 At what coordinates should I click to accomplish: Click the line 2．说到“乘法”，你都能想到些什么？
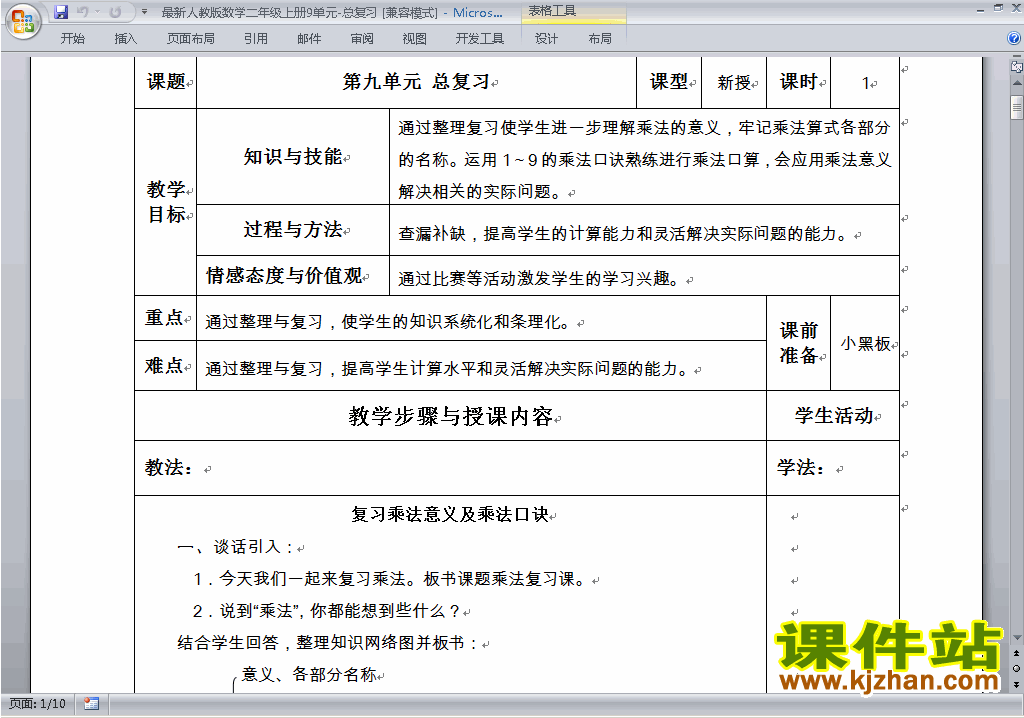(x=327, y=611)
